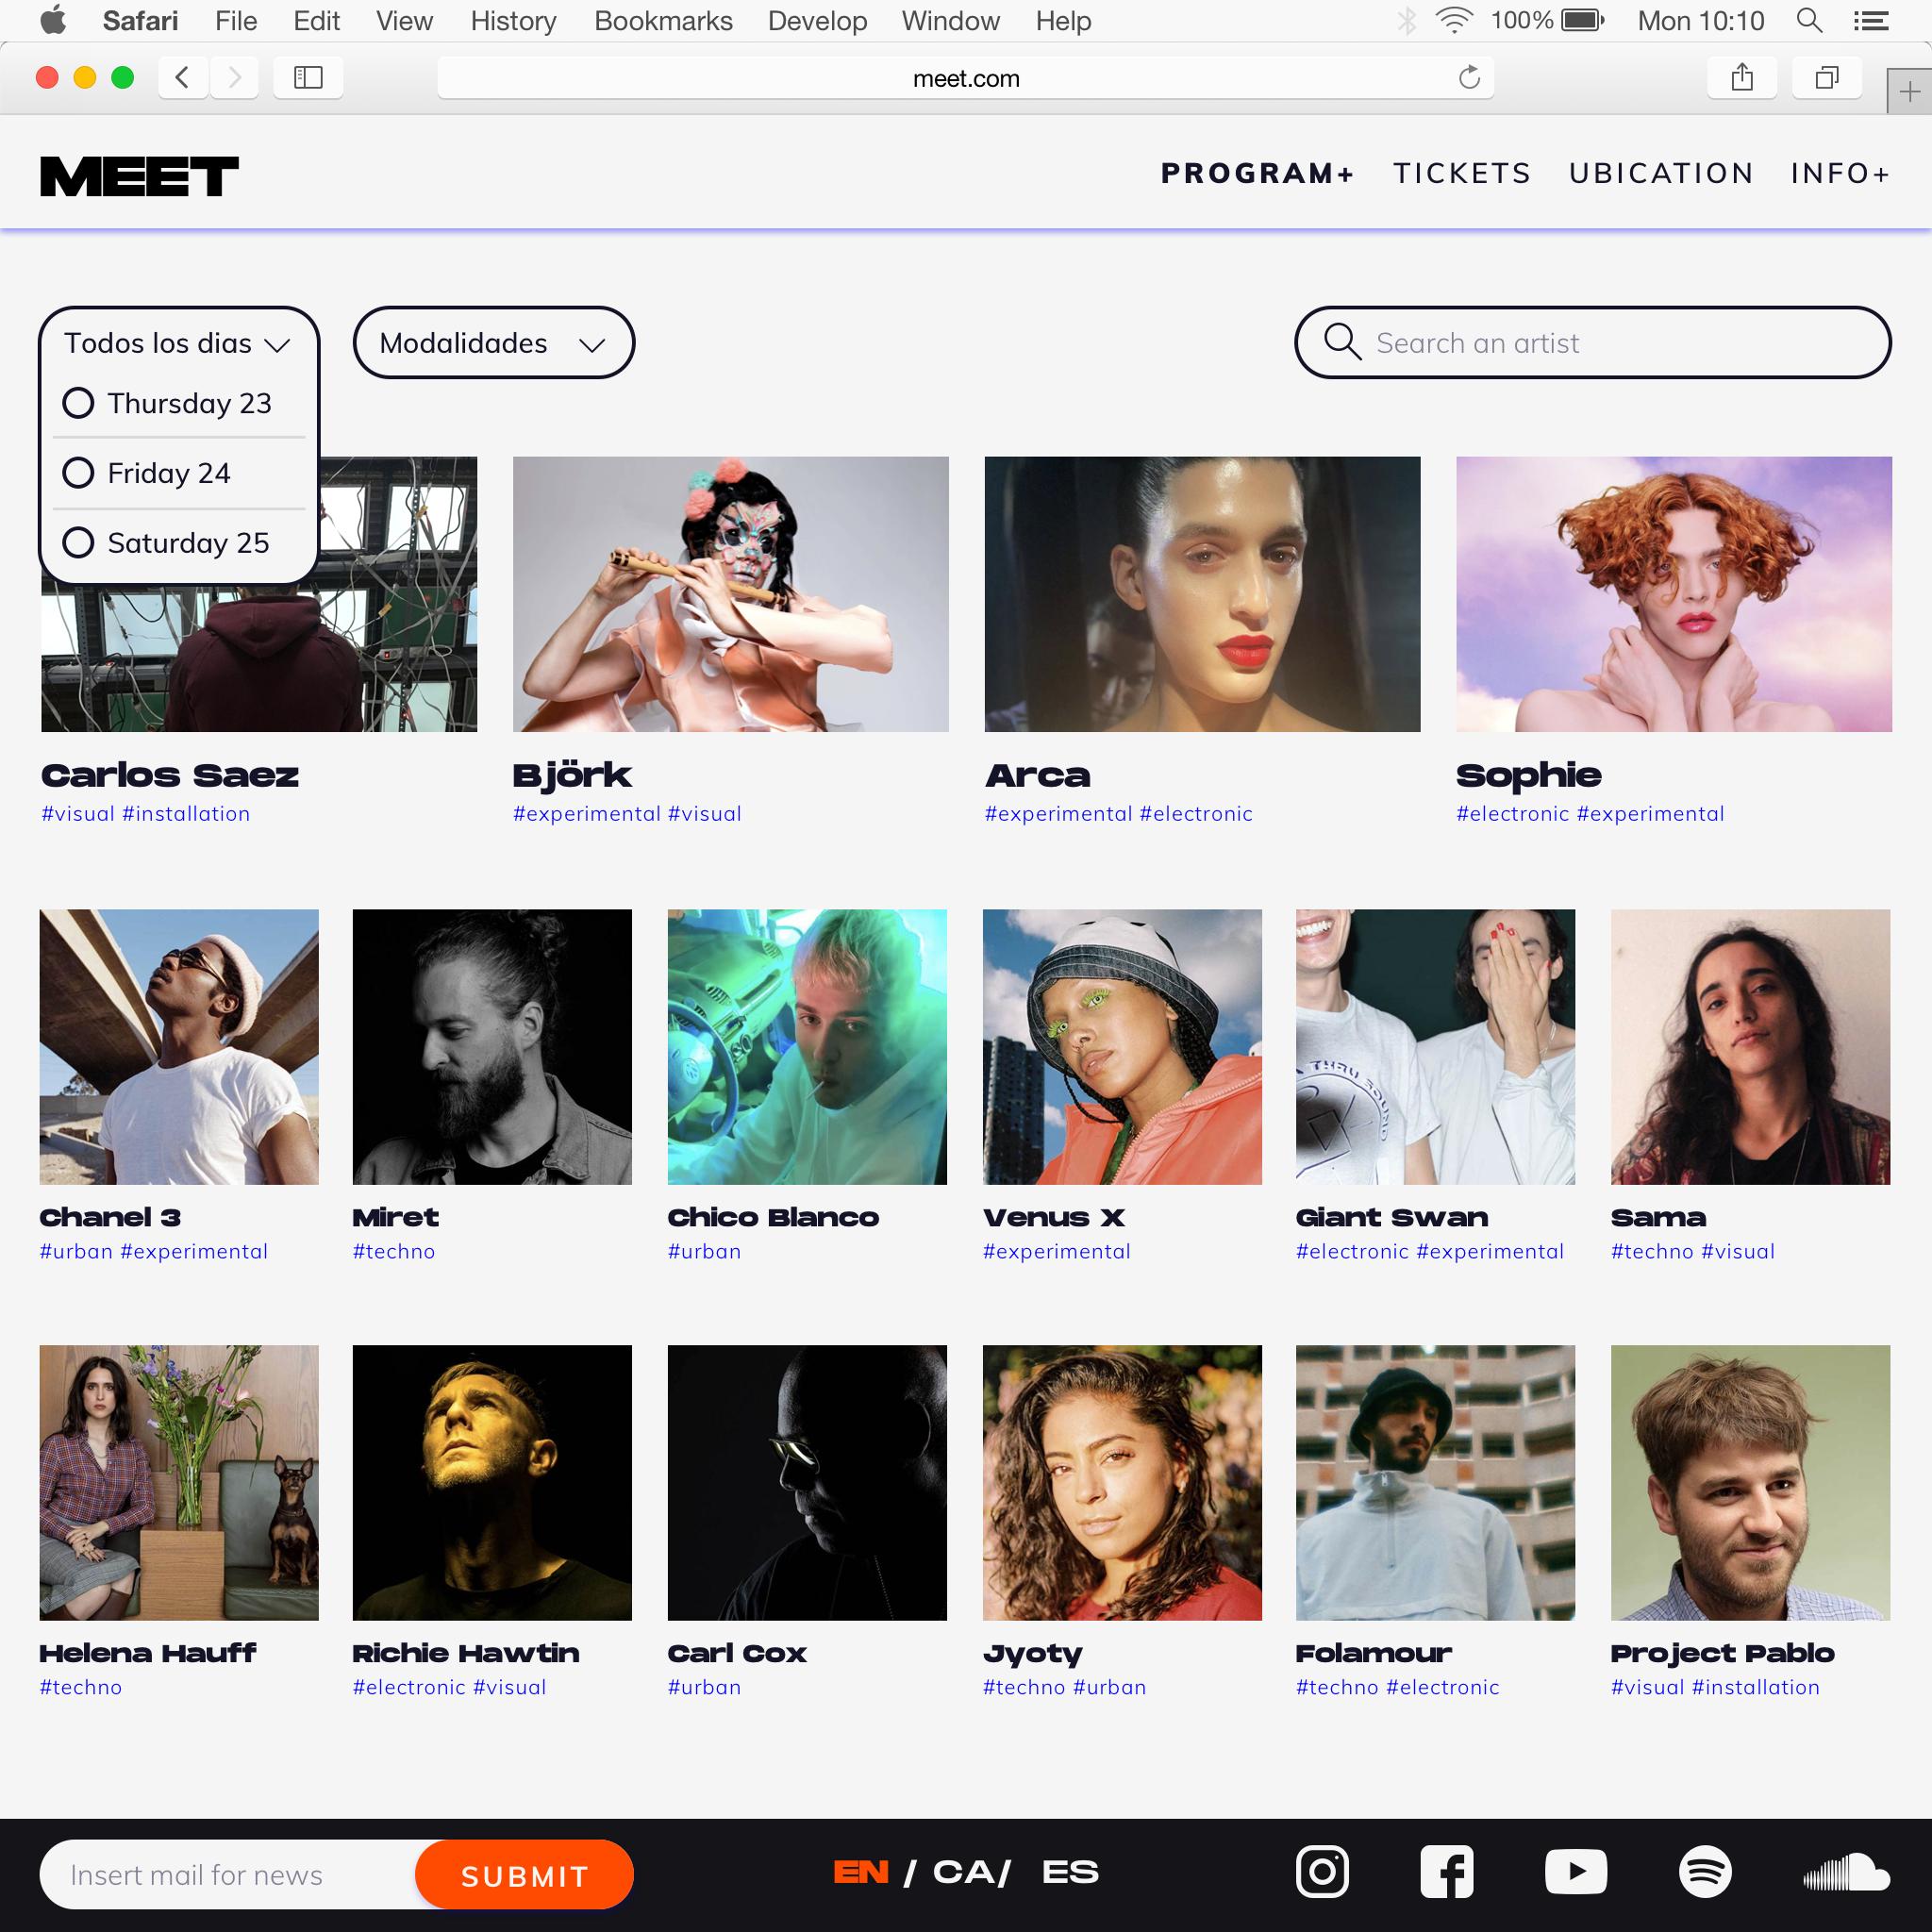Open the Jyoty artist photo

pos(1122,1482)
